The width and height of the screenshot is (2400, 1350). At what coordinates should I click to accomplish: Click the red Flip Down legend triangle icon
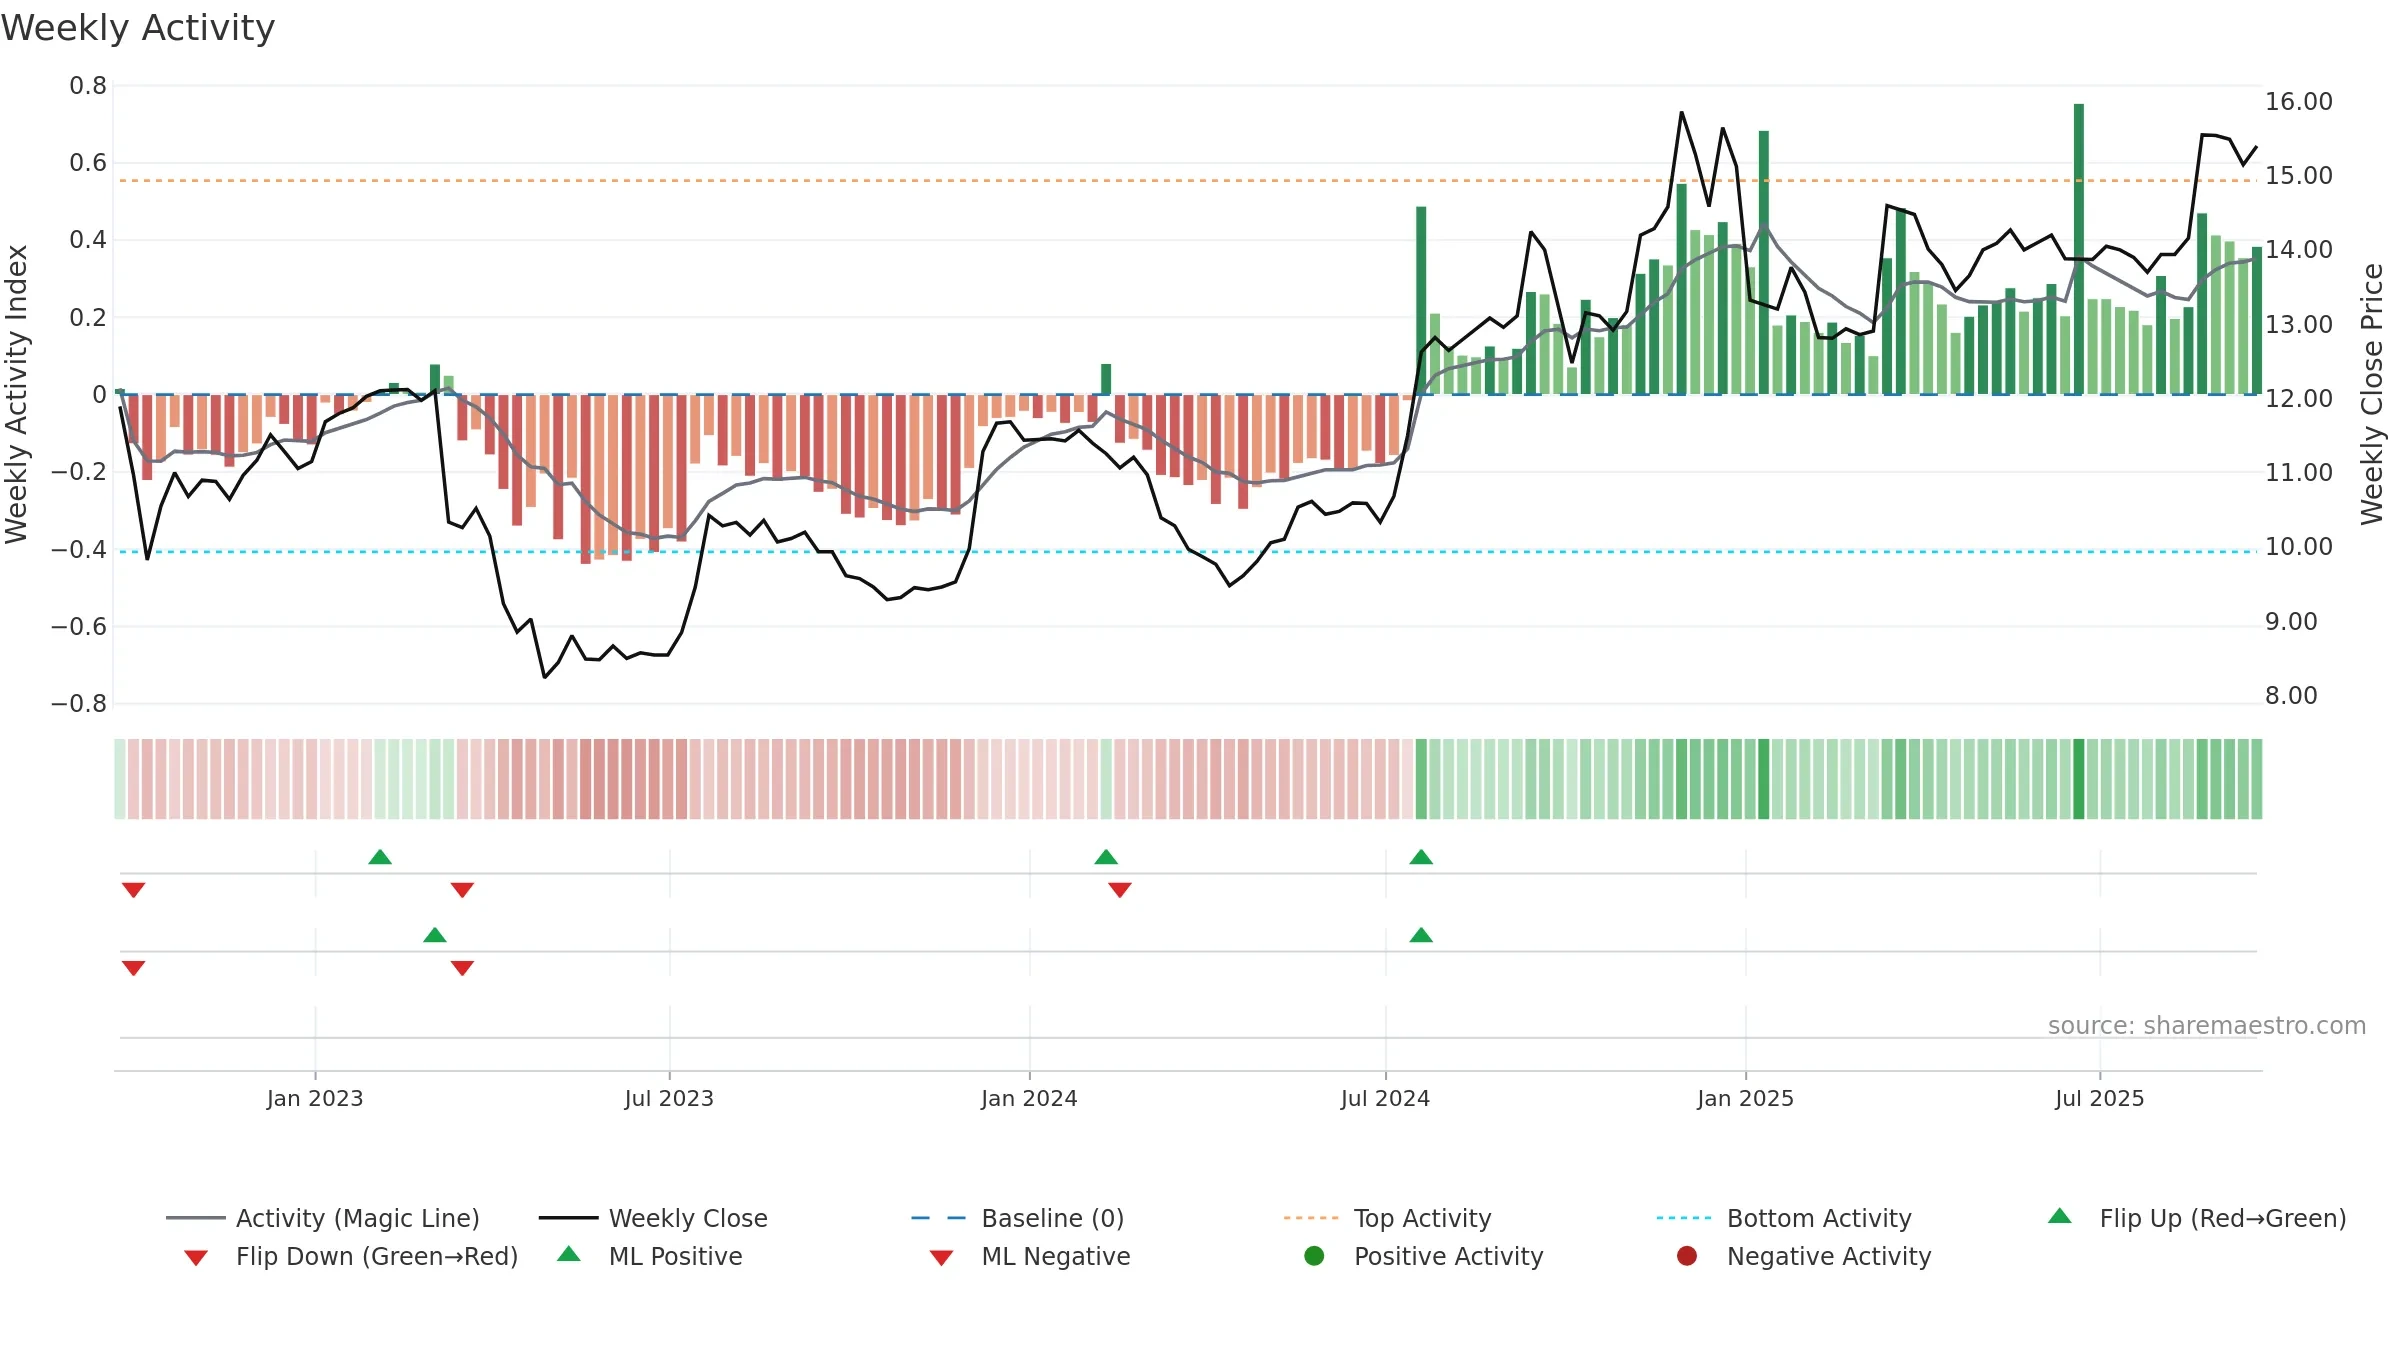pos(196,1258)
